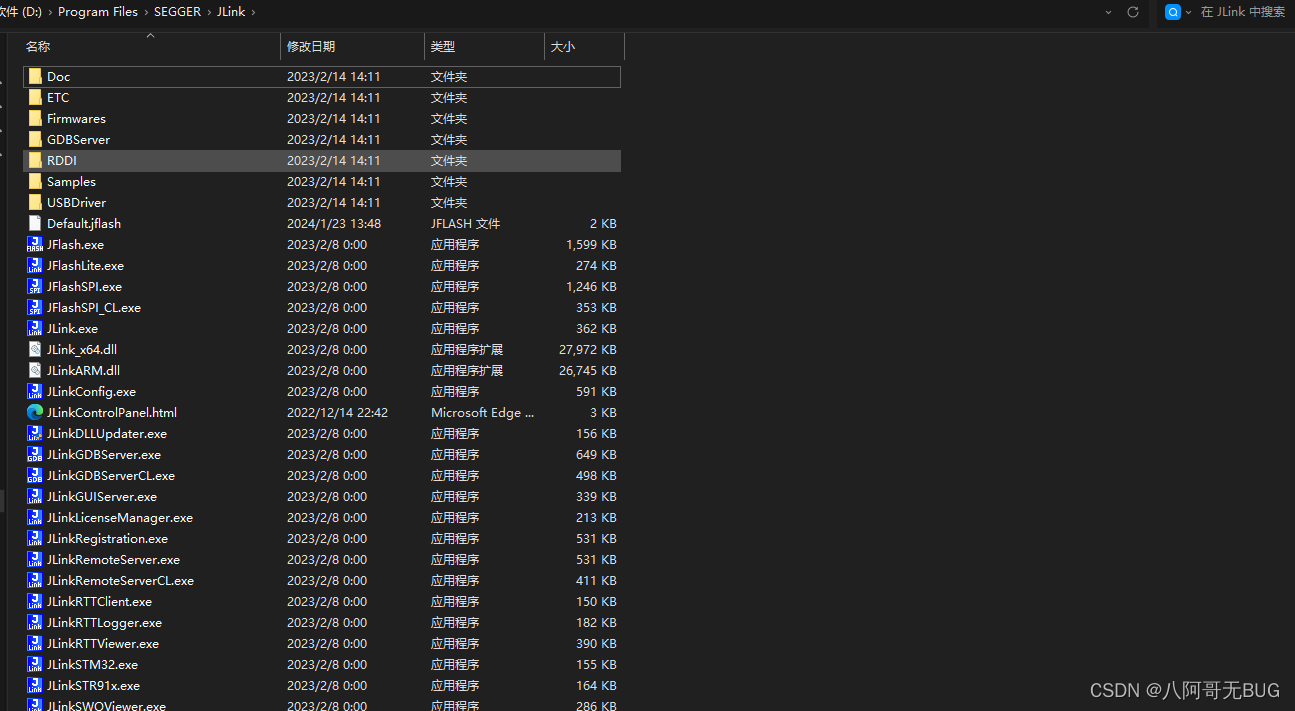The width and height of the screenshot is (1295, 711).
Task: Expand the chevron after SEGGER in path
Action: tap(210, 12)
